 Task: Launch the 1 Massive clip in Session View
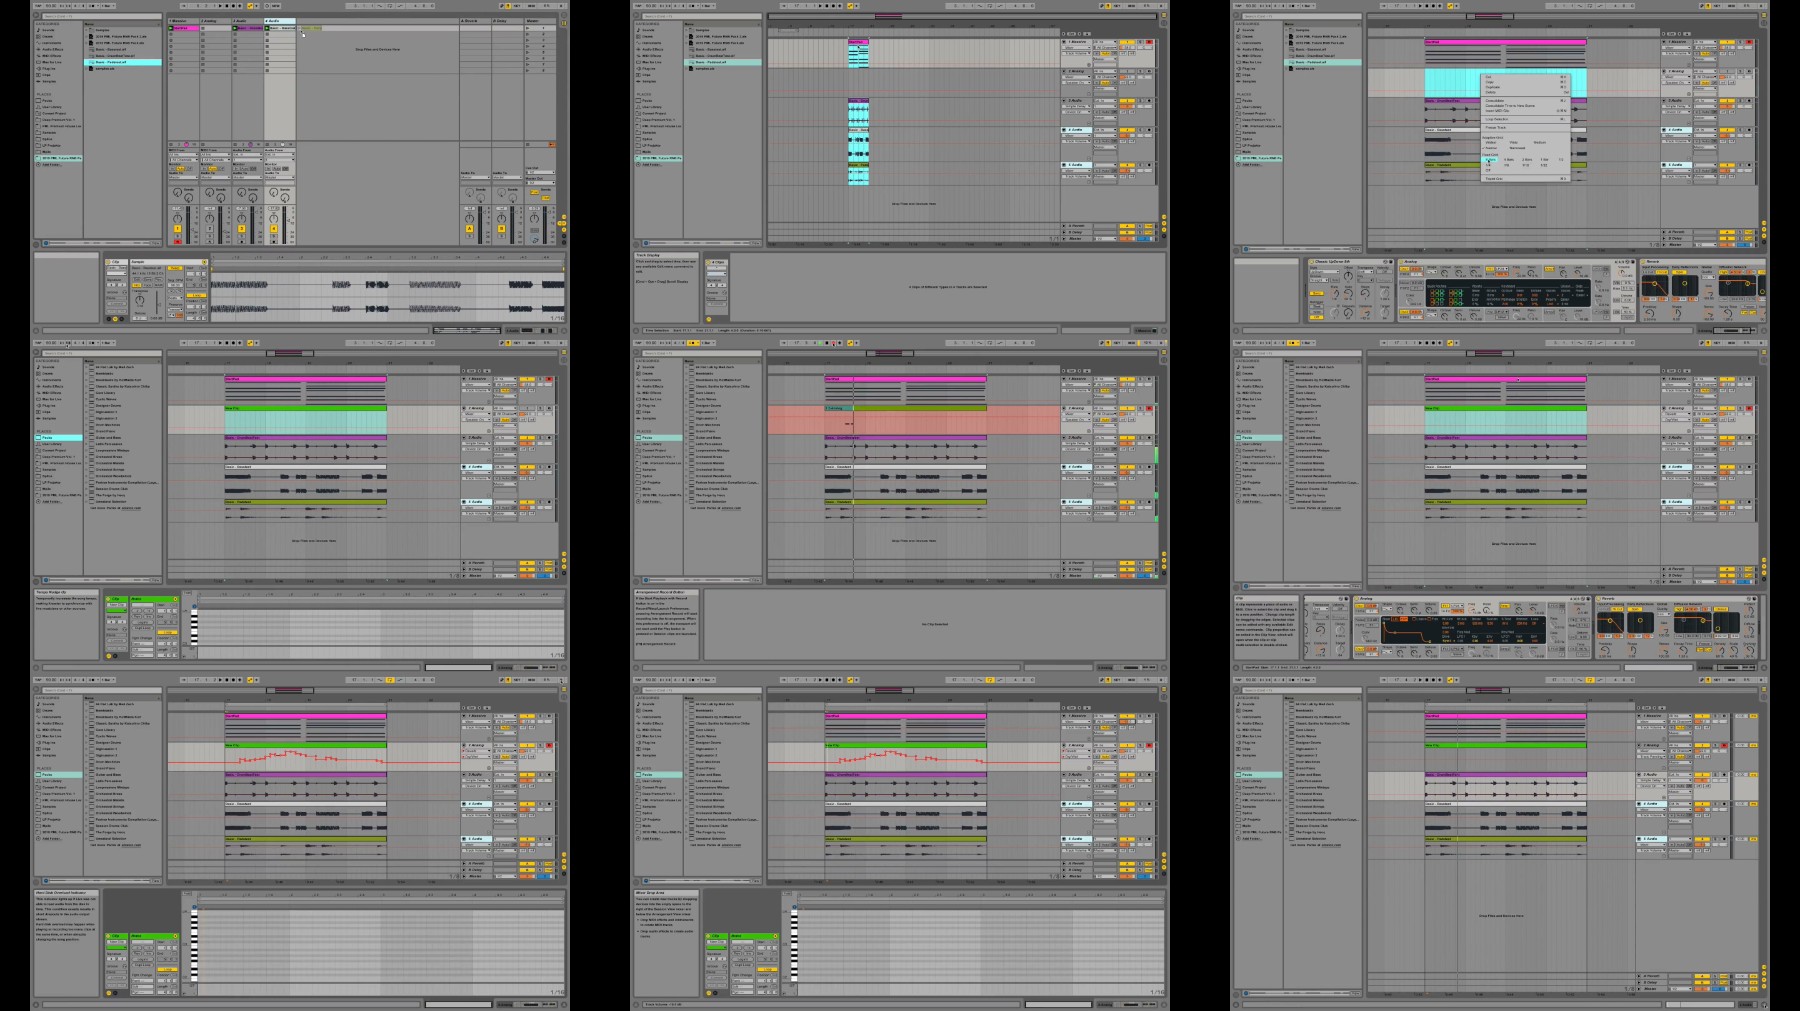[x=171, y=28]
